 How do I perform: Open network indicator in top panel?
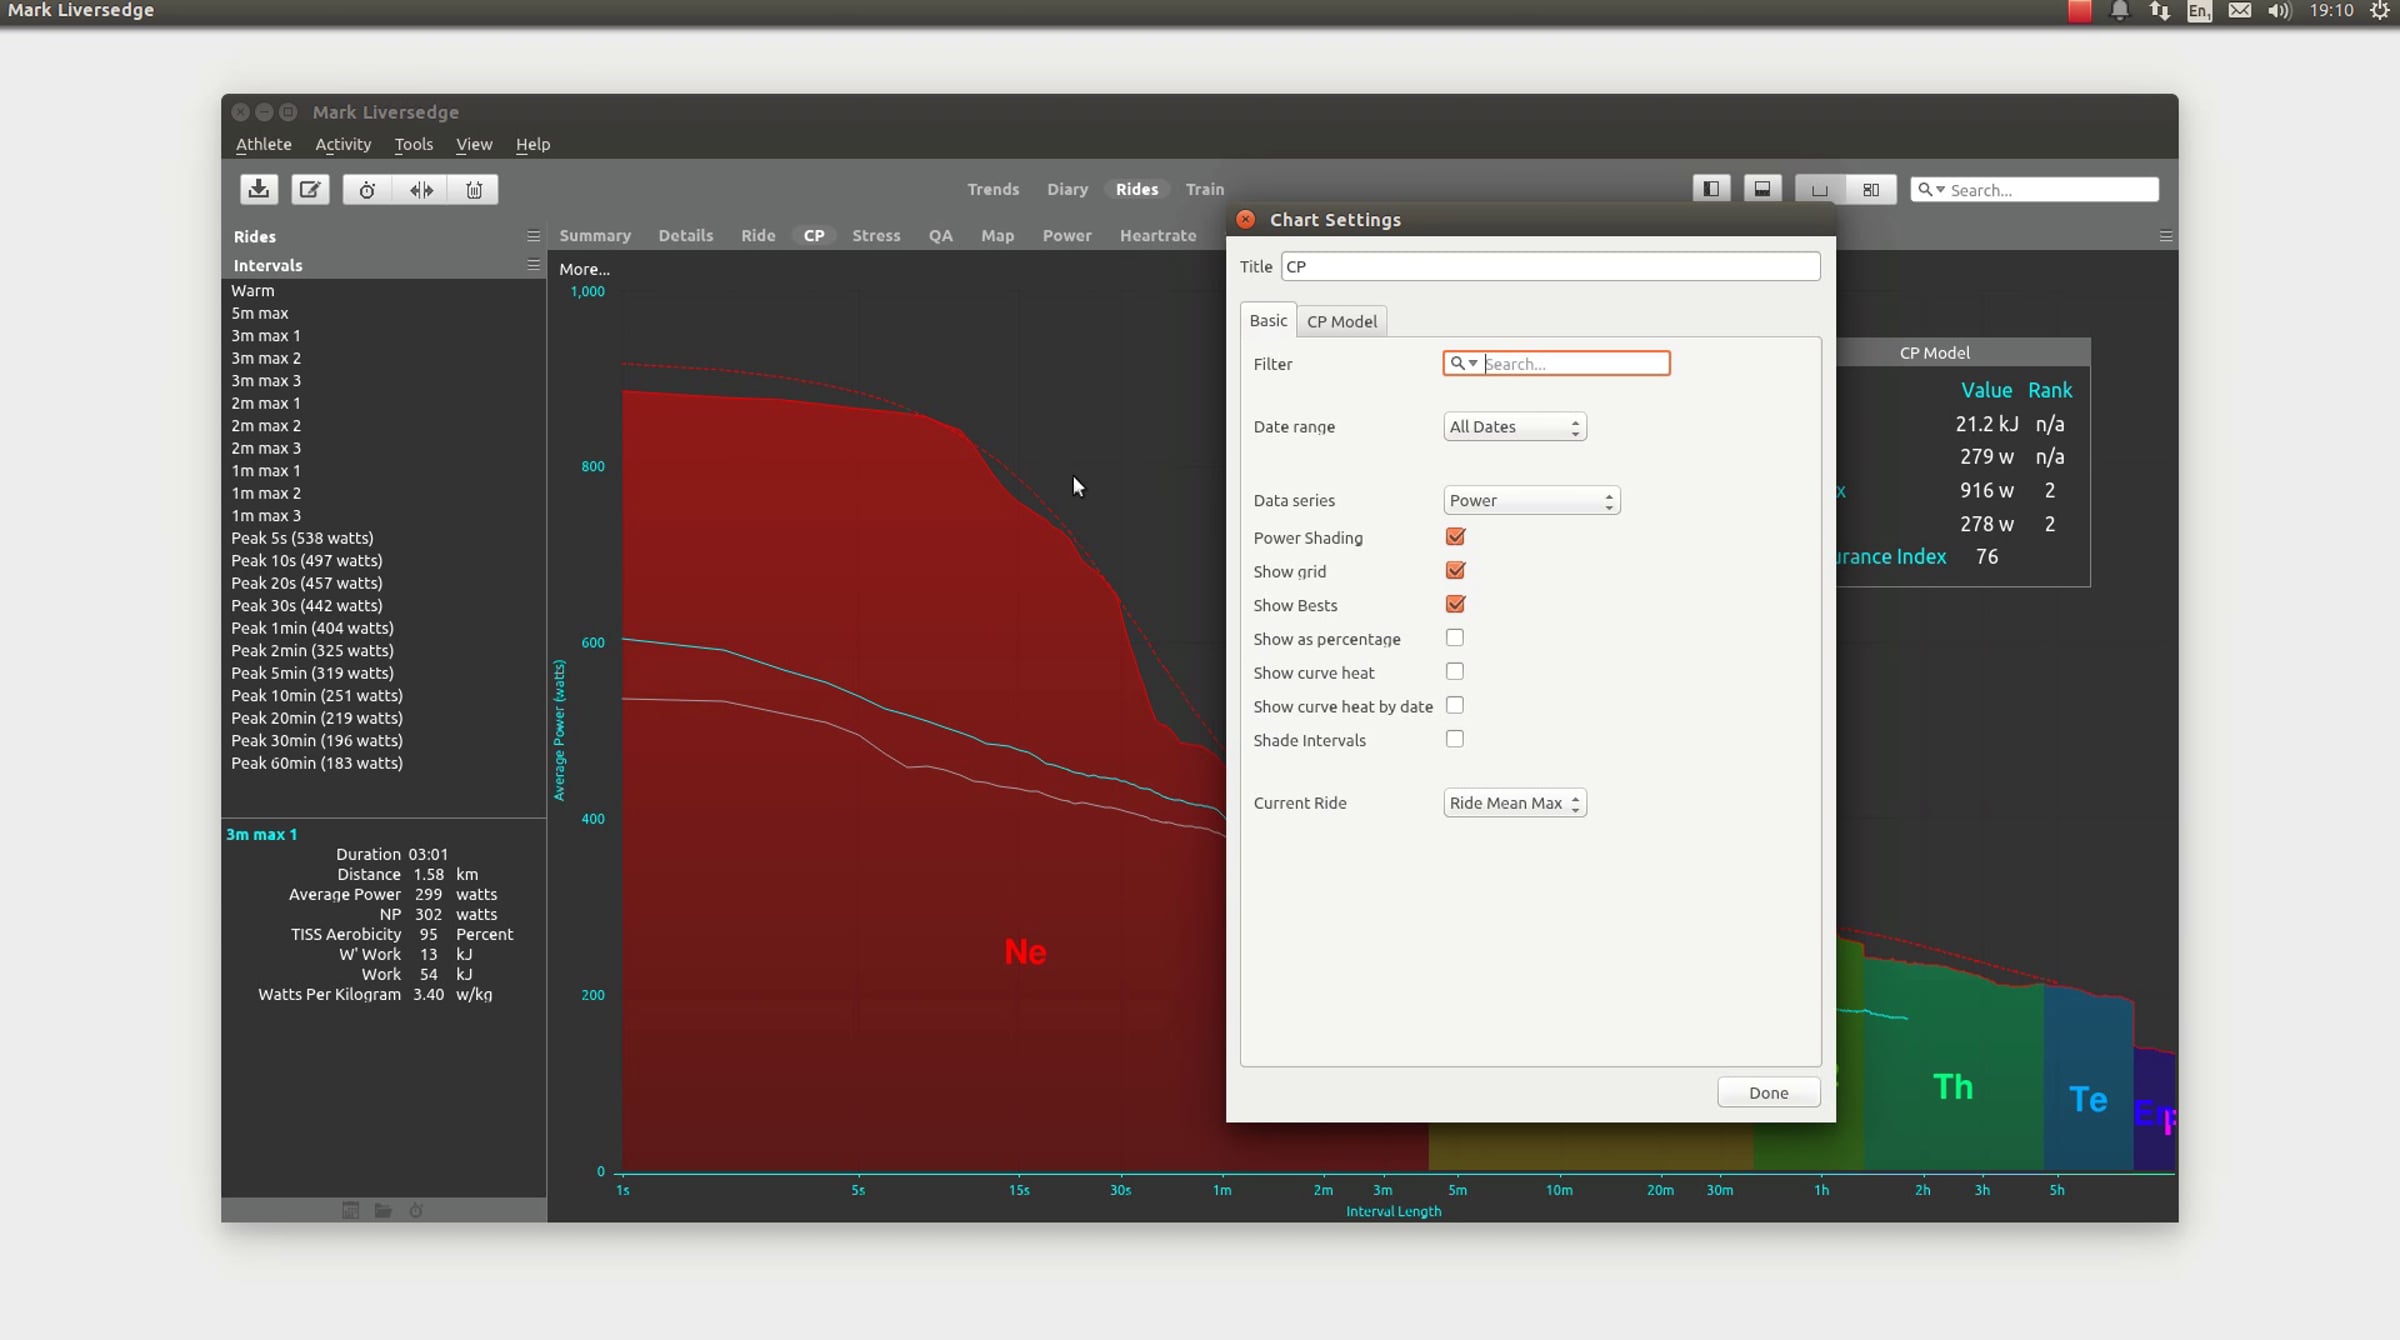(2159, 11)
